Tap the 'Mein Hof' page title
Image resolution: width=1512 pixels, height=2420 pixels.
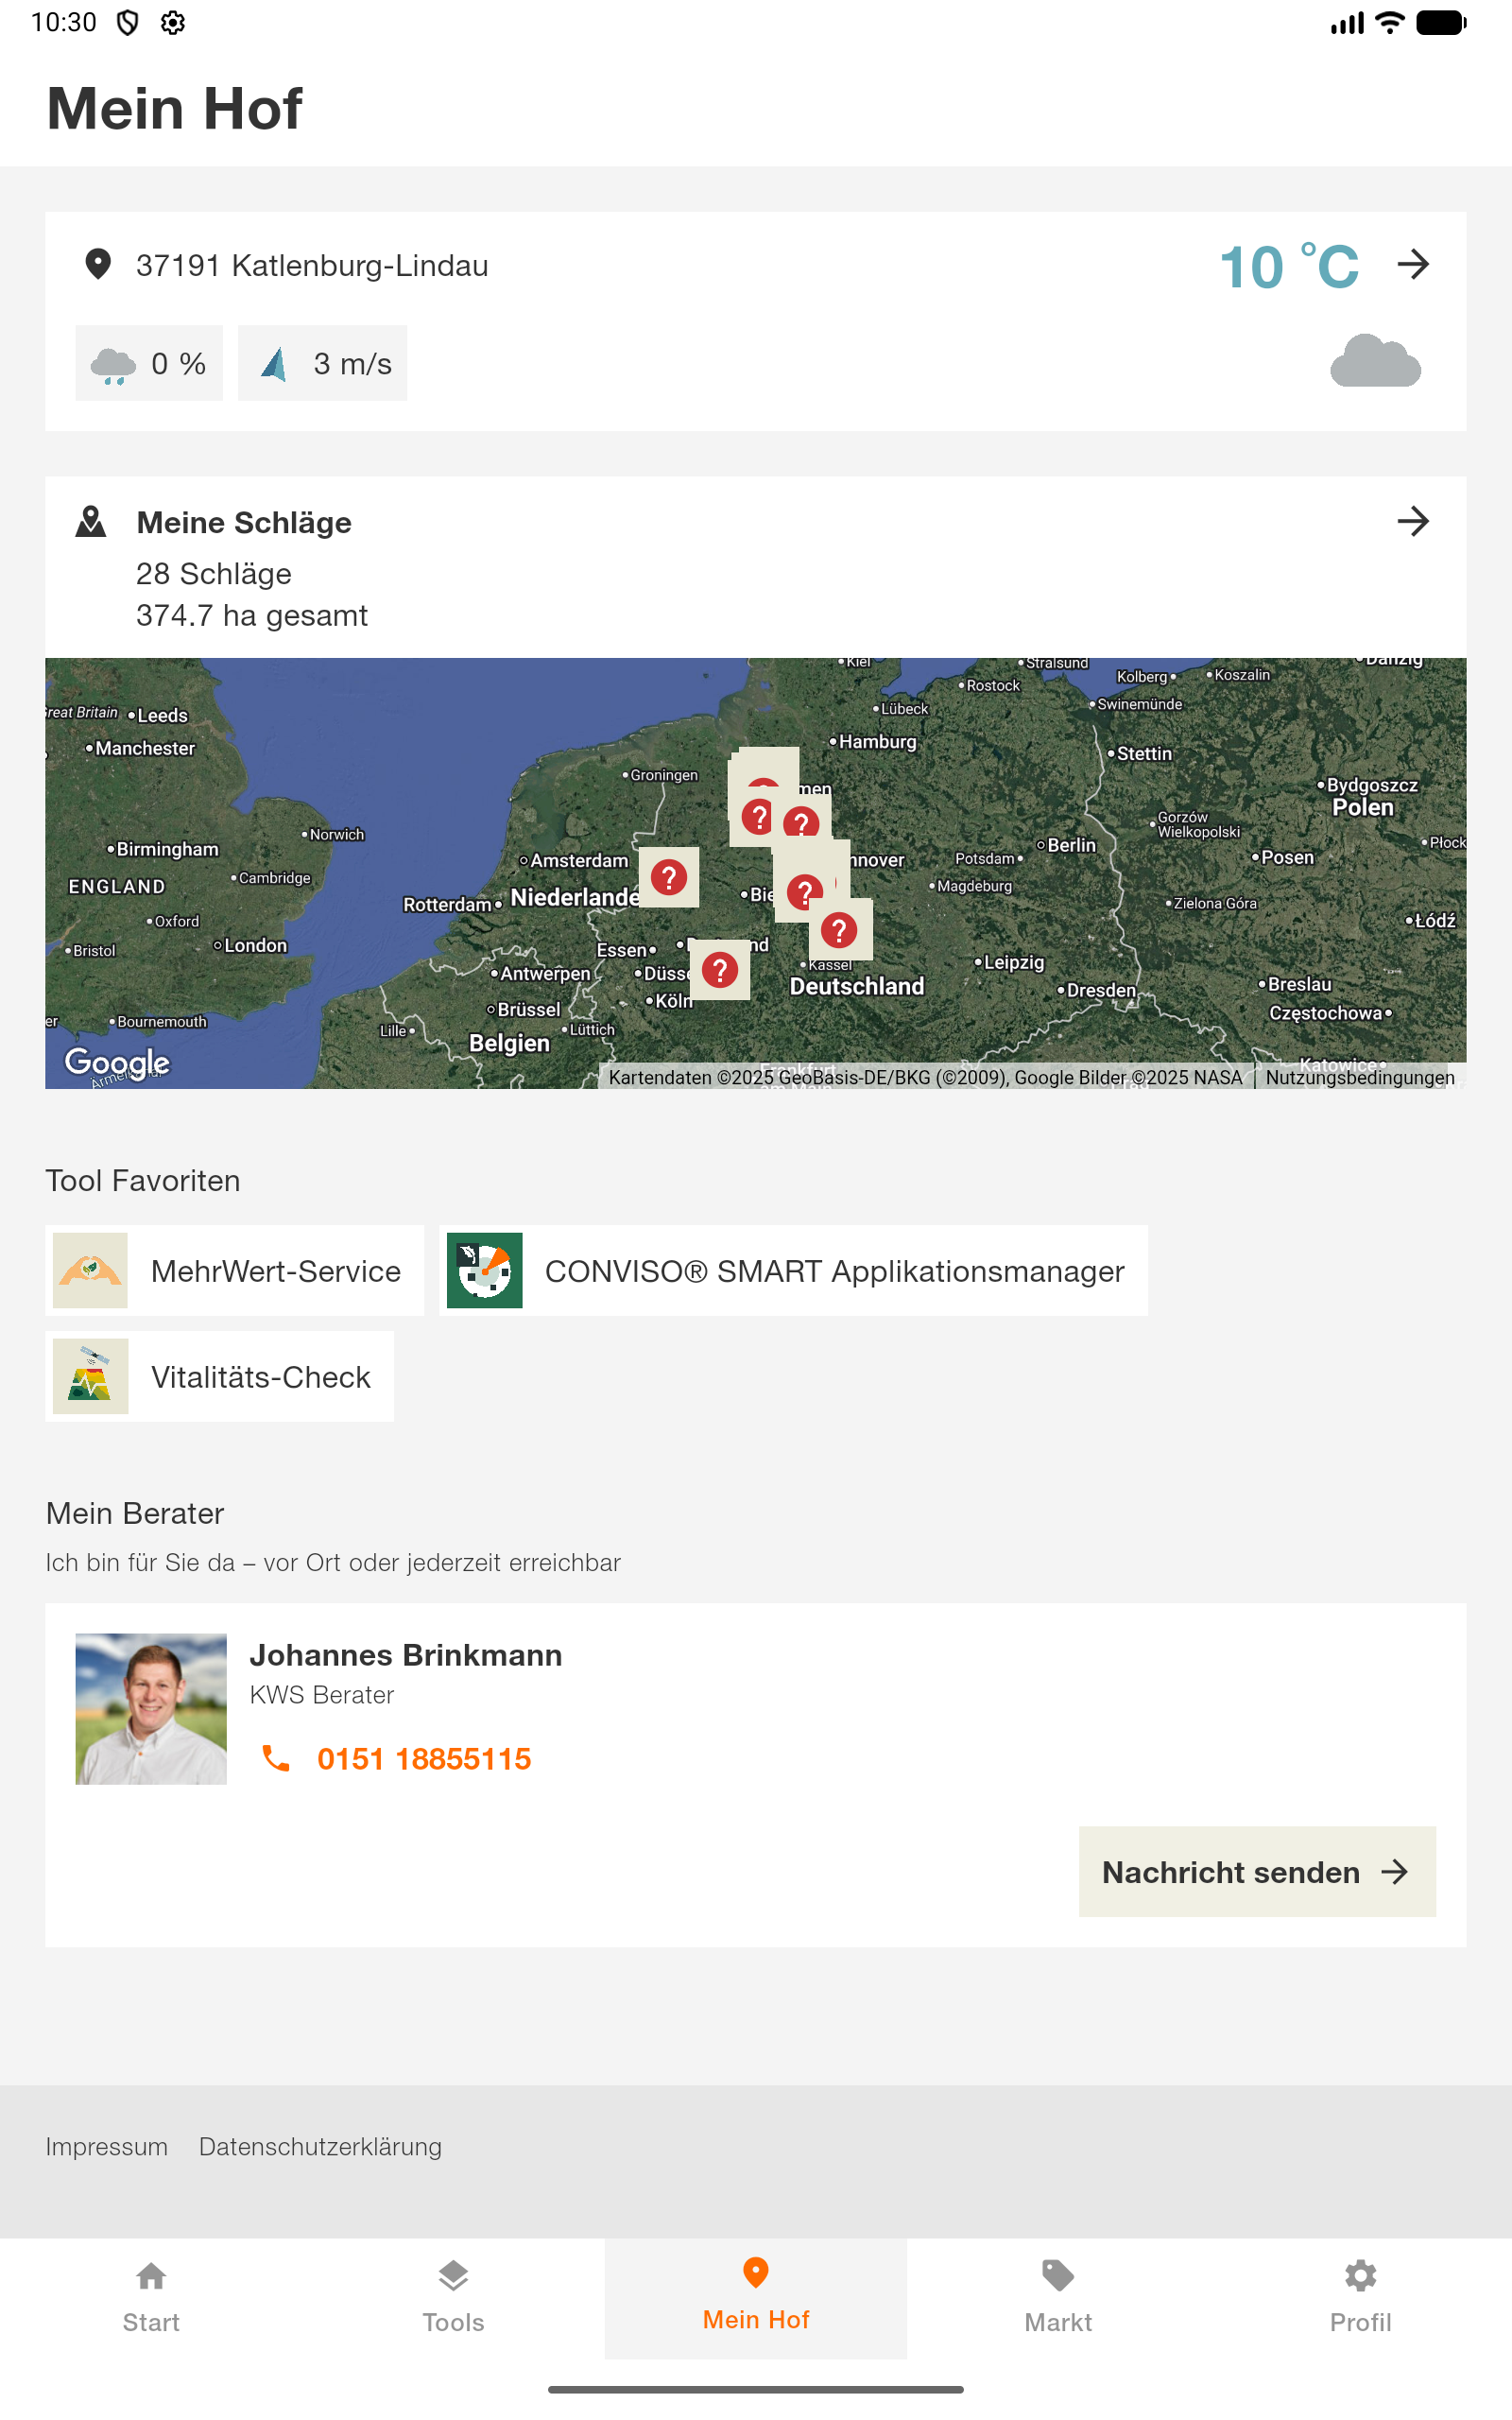(x=174, y=108)
